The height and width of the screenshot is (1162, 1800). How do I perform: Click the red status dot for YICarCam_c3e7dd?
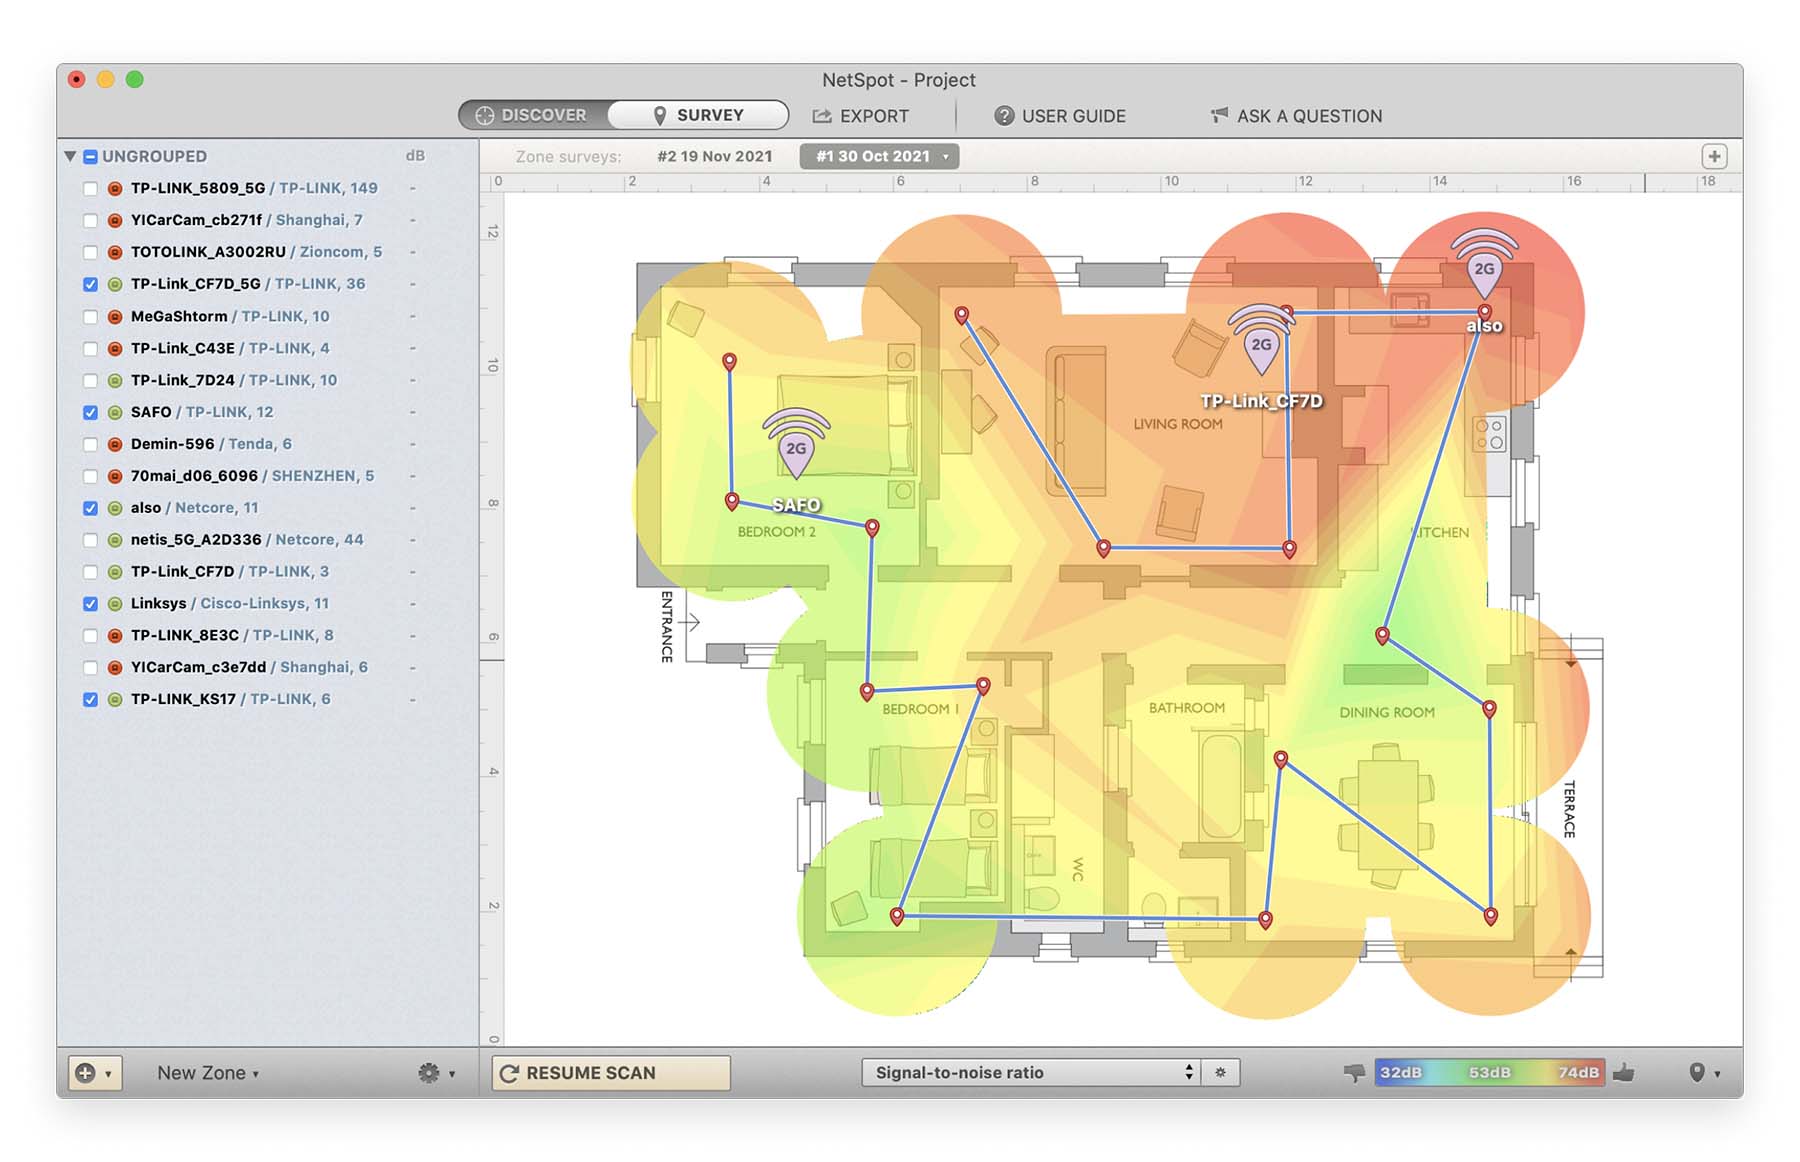(115, 668)
